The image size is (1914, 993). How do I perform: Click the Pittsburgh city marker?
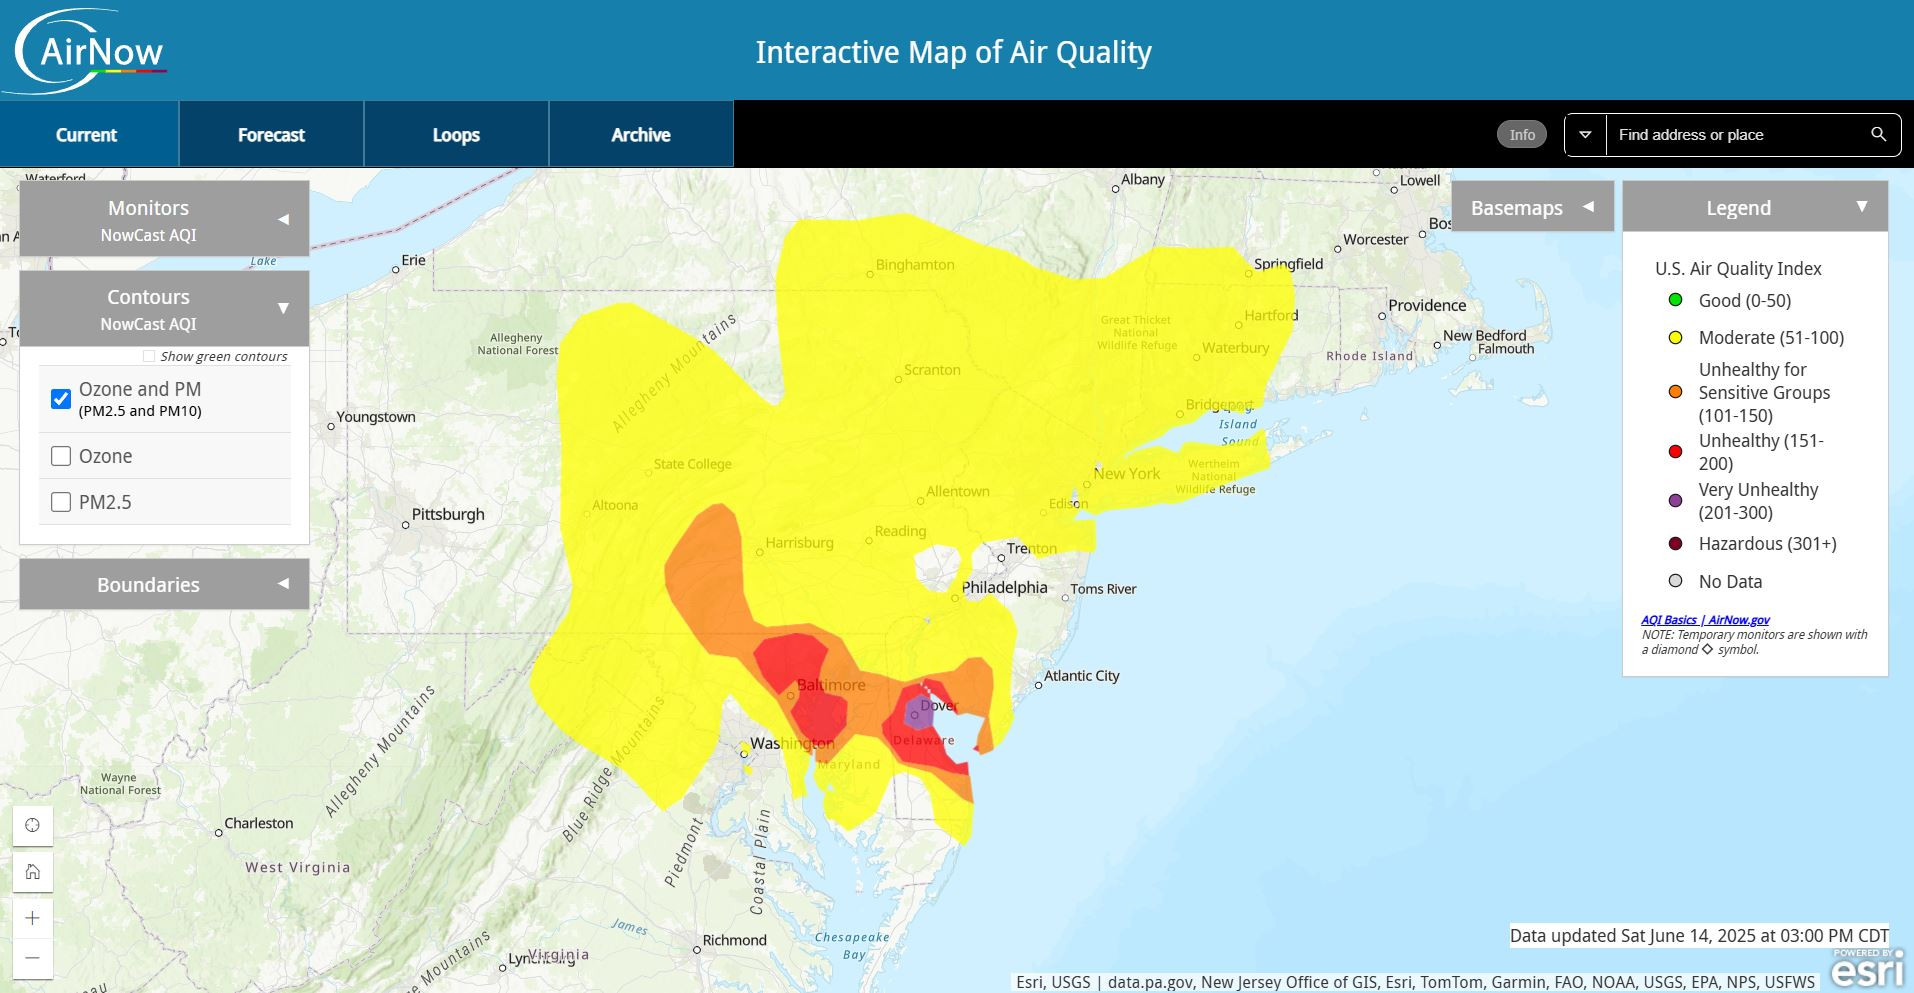click(x=404, y=525)
